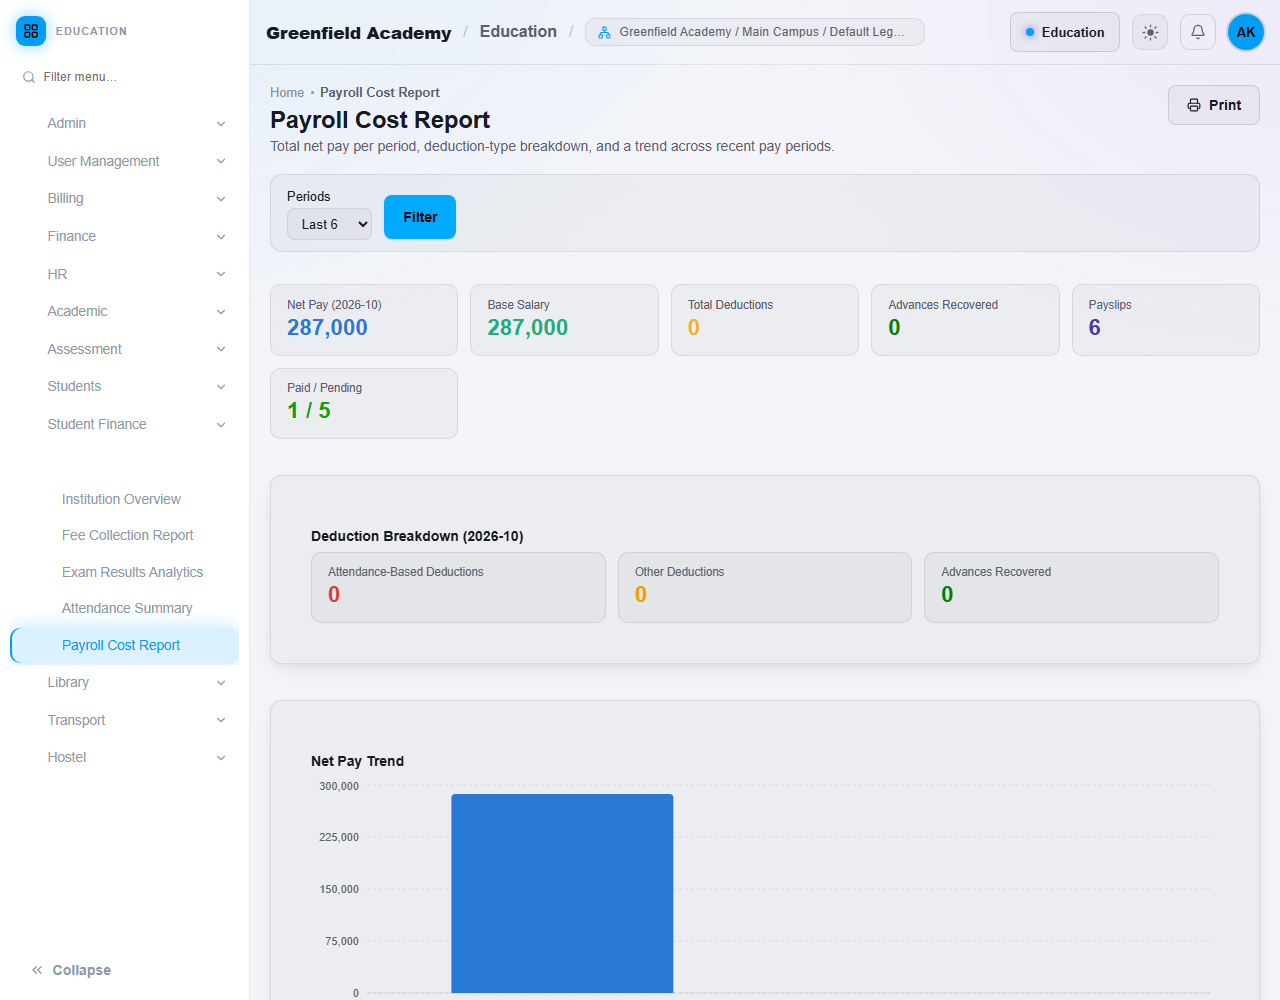Image resolution: width=1280 pixels, height=1000 pixels.
Task: Open the Periods Last 6 dropdown
Action: [329, 224]
